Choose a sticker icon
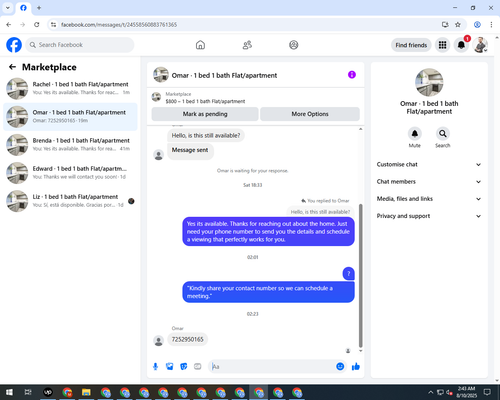The height and width of the screenshot is (400, 500). point(184,367)
